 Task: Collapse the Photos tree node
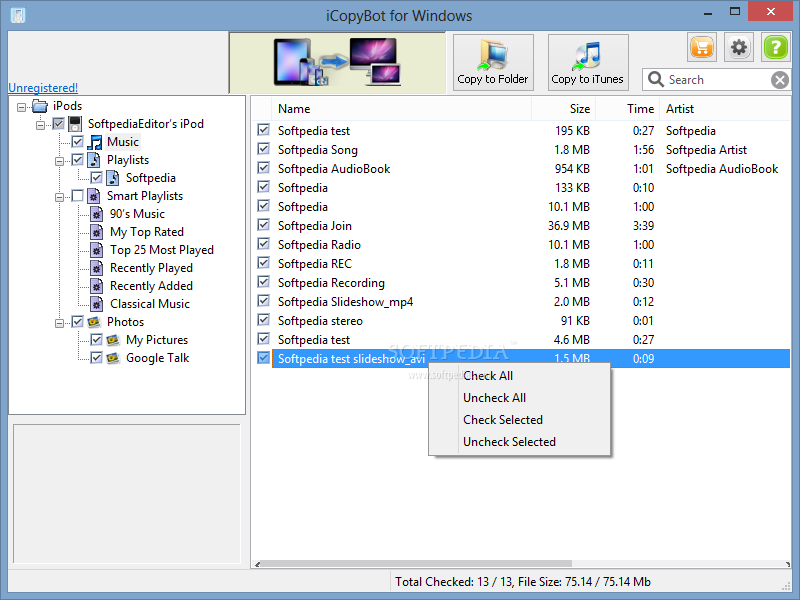pyautogui.click(x=59, y=323)
